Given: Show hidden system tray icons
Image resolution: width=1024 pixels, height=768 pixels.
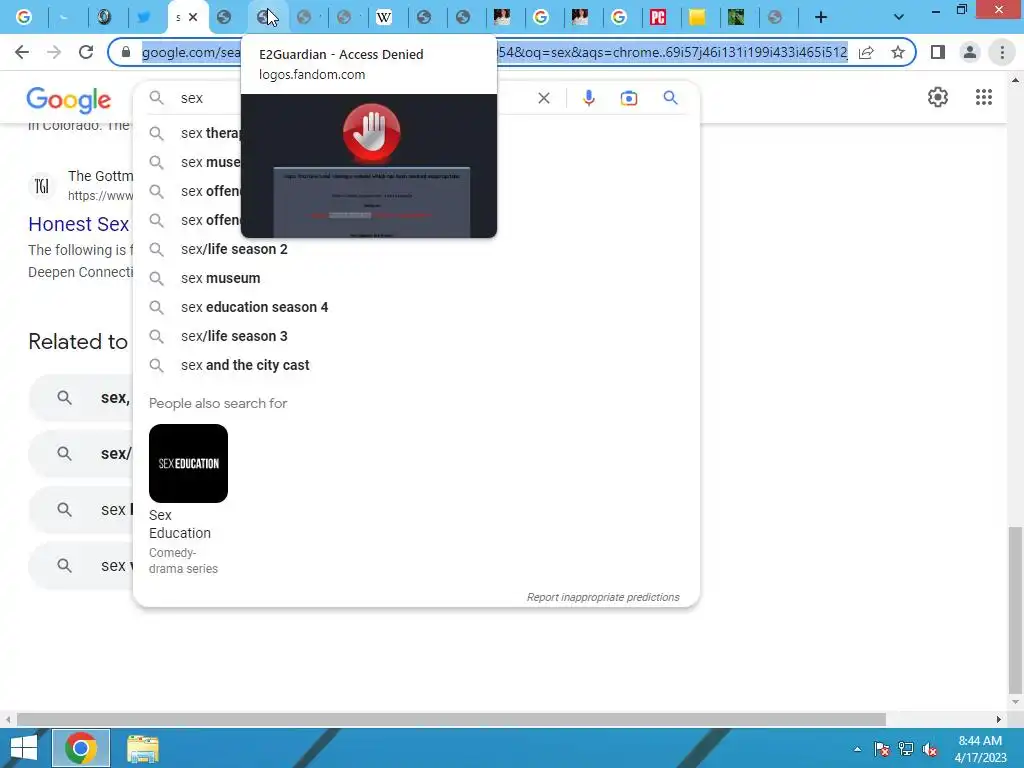Looking at the screenshot, I should 857,749.
